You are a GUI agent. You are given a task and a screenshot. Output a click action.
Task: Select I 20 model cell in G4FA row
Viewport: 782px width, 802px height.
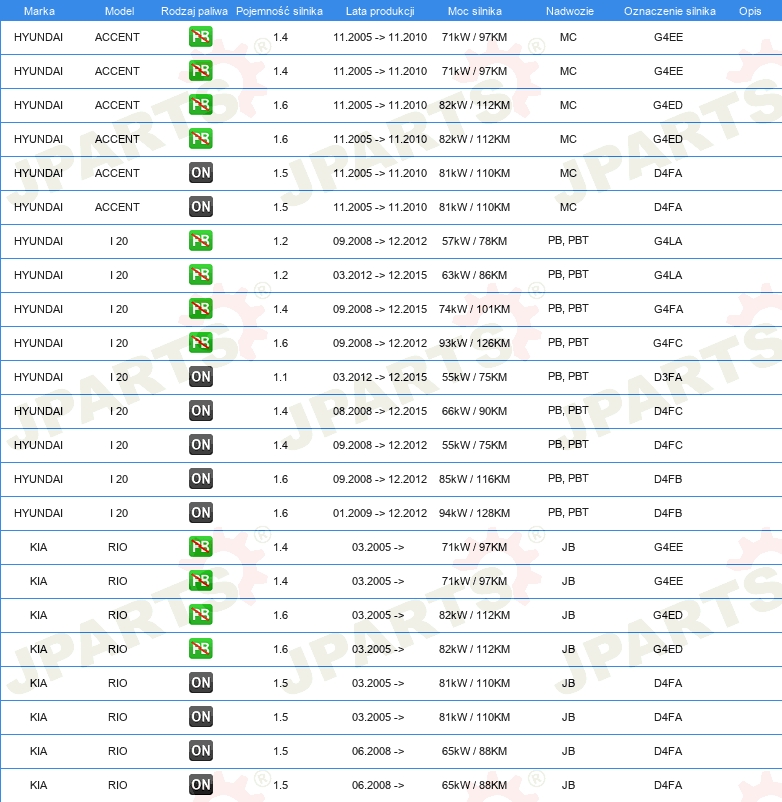119,309
